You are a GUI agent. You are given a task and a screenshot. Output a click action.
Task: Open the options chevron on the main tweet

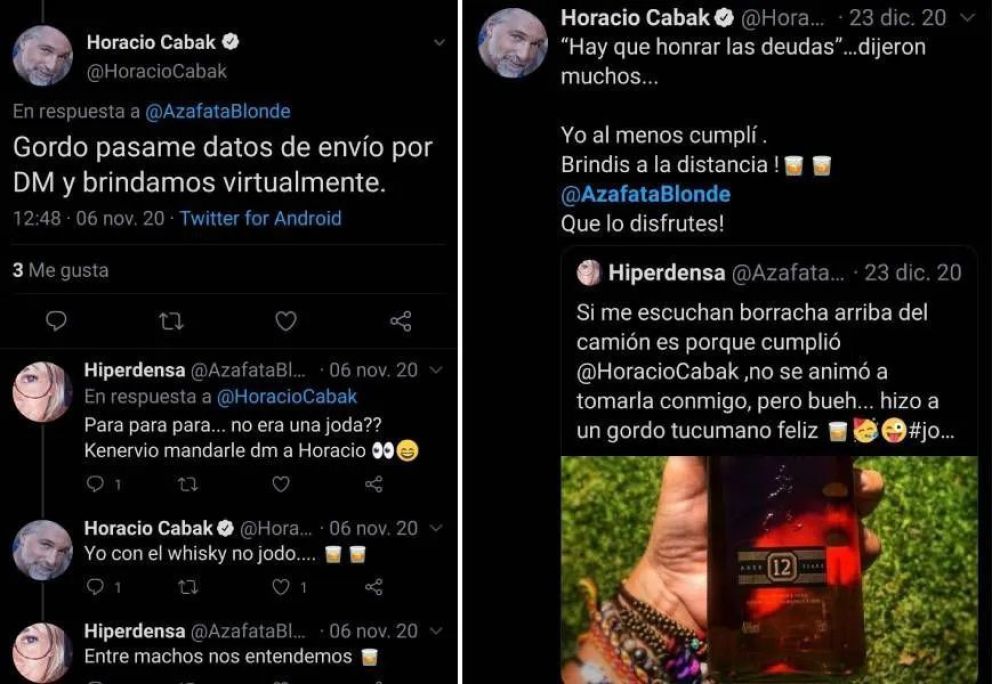[439, 42]
